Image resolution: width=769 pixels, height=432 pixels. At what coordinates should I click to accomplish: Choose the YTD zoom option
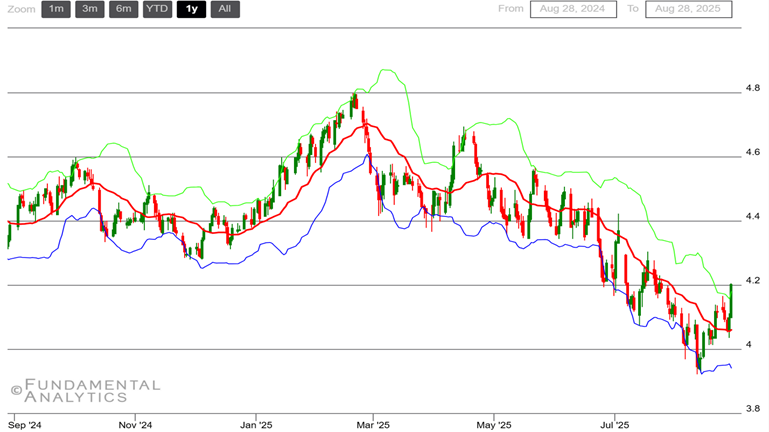pyautogui.click(x=157, y=10)
